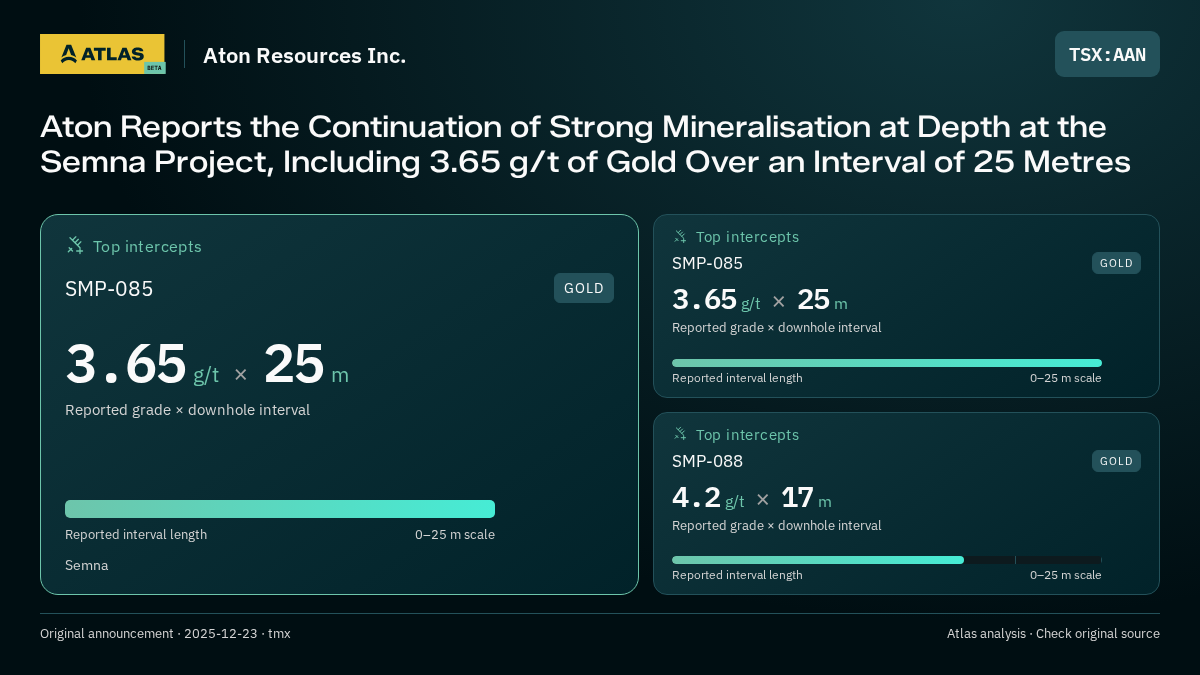Image resolution: width=1200 pixels, height=675 pixels.
Task: Click the Semna project label
Action: [87, 565]
